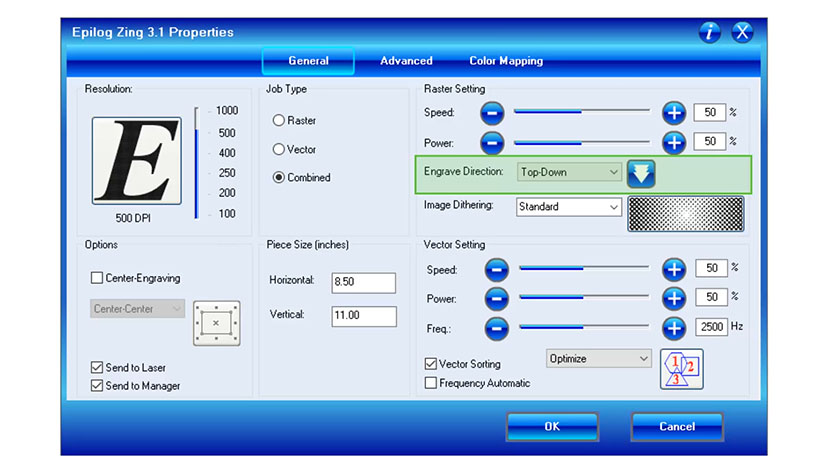Screen dimensions: 830x473
Task: Switch to the Advanced tab
Action: tap(406, 61)
